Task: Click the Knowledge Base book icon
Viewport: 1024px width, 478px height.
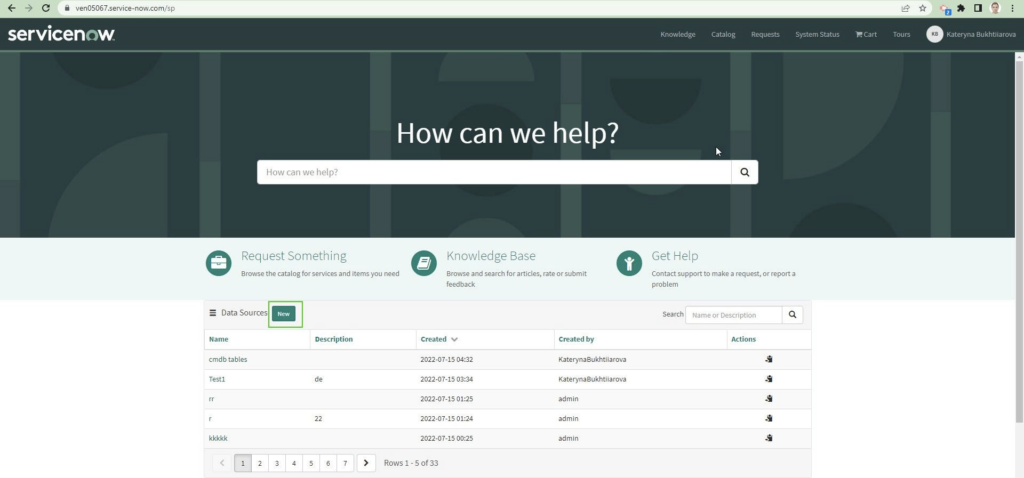Action: (x=424, y=263)
